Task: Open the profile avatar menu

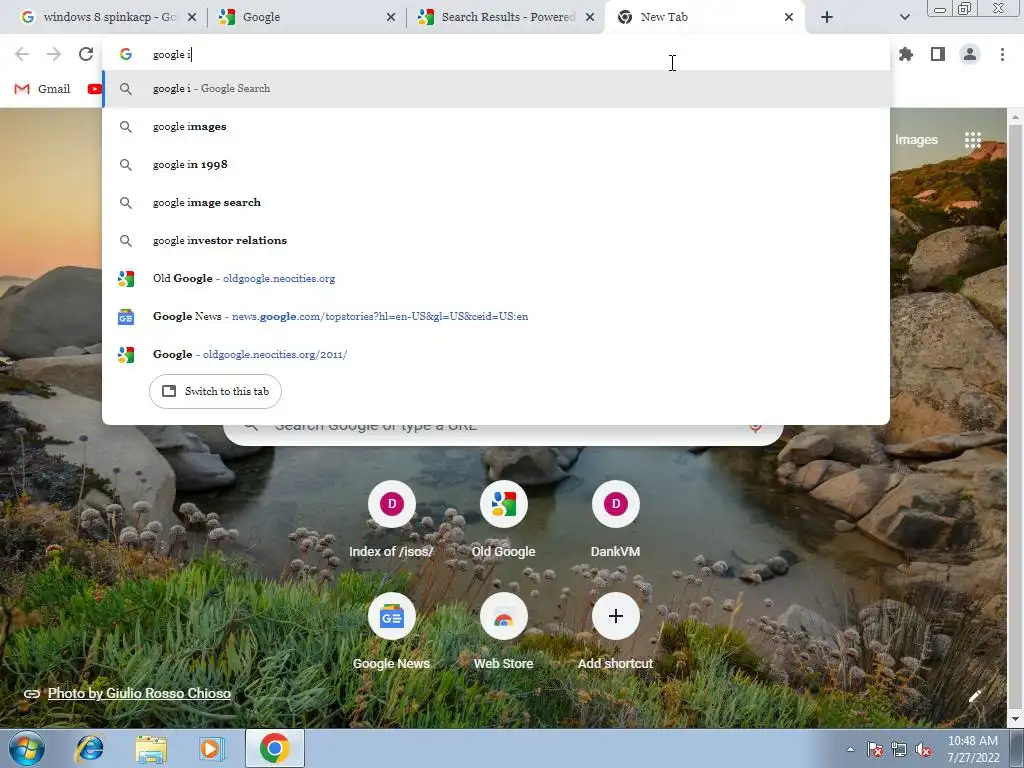Action: click(970, 54)
